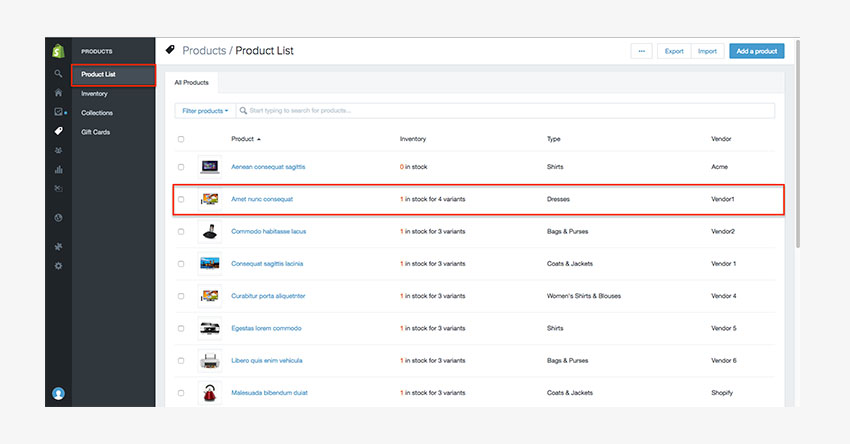Open Settings via the gear icon
The image size is (850, 444).
coord(58,265)
